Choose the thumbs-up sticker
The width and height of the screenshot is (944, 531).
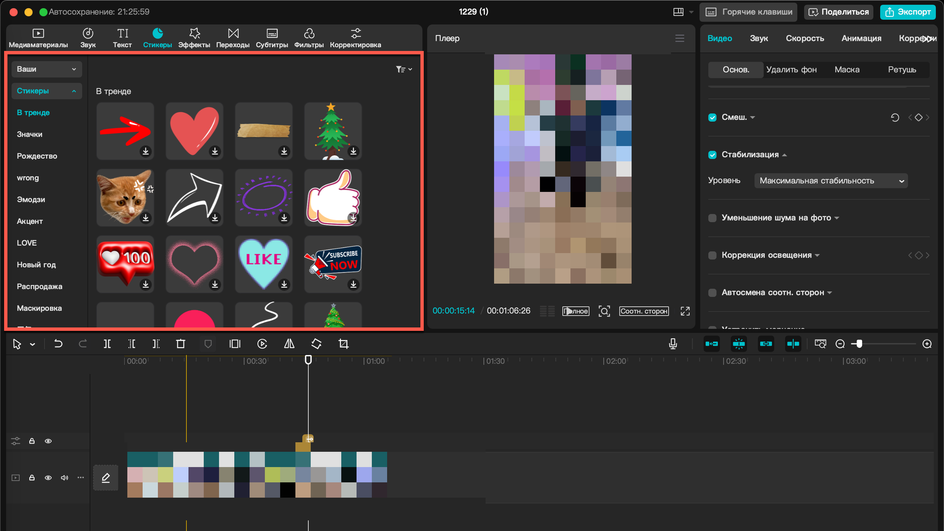333,197
